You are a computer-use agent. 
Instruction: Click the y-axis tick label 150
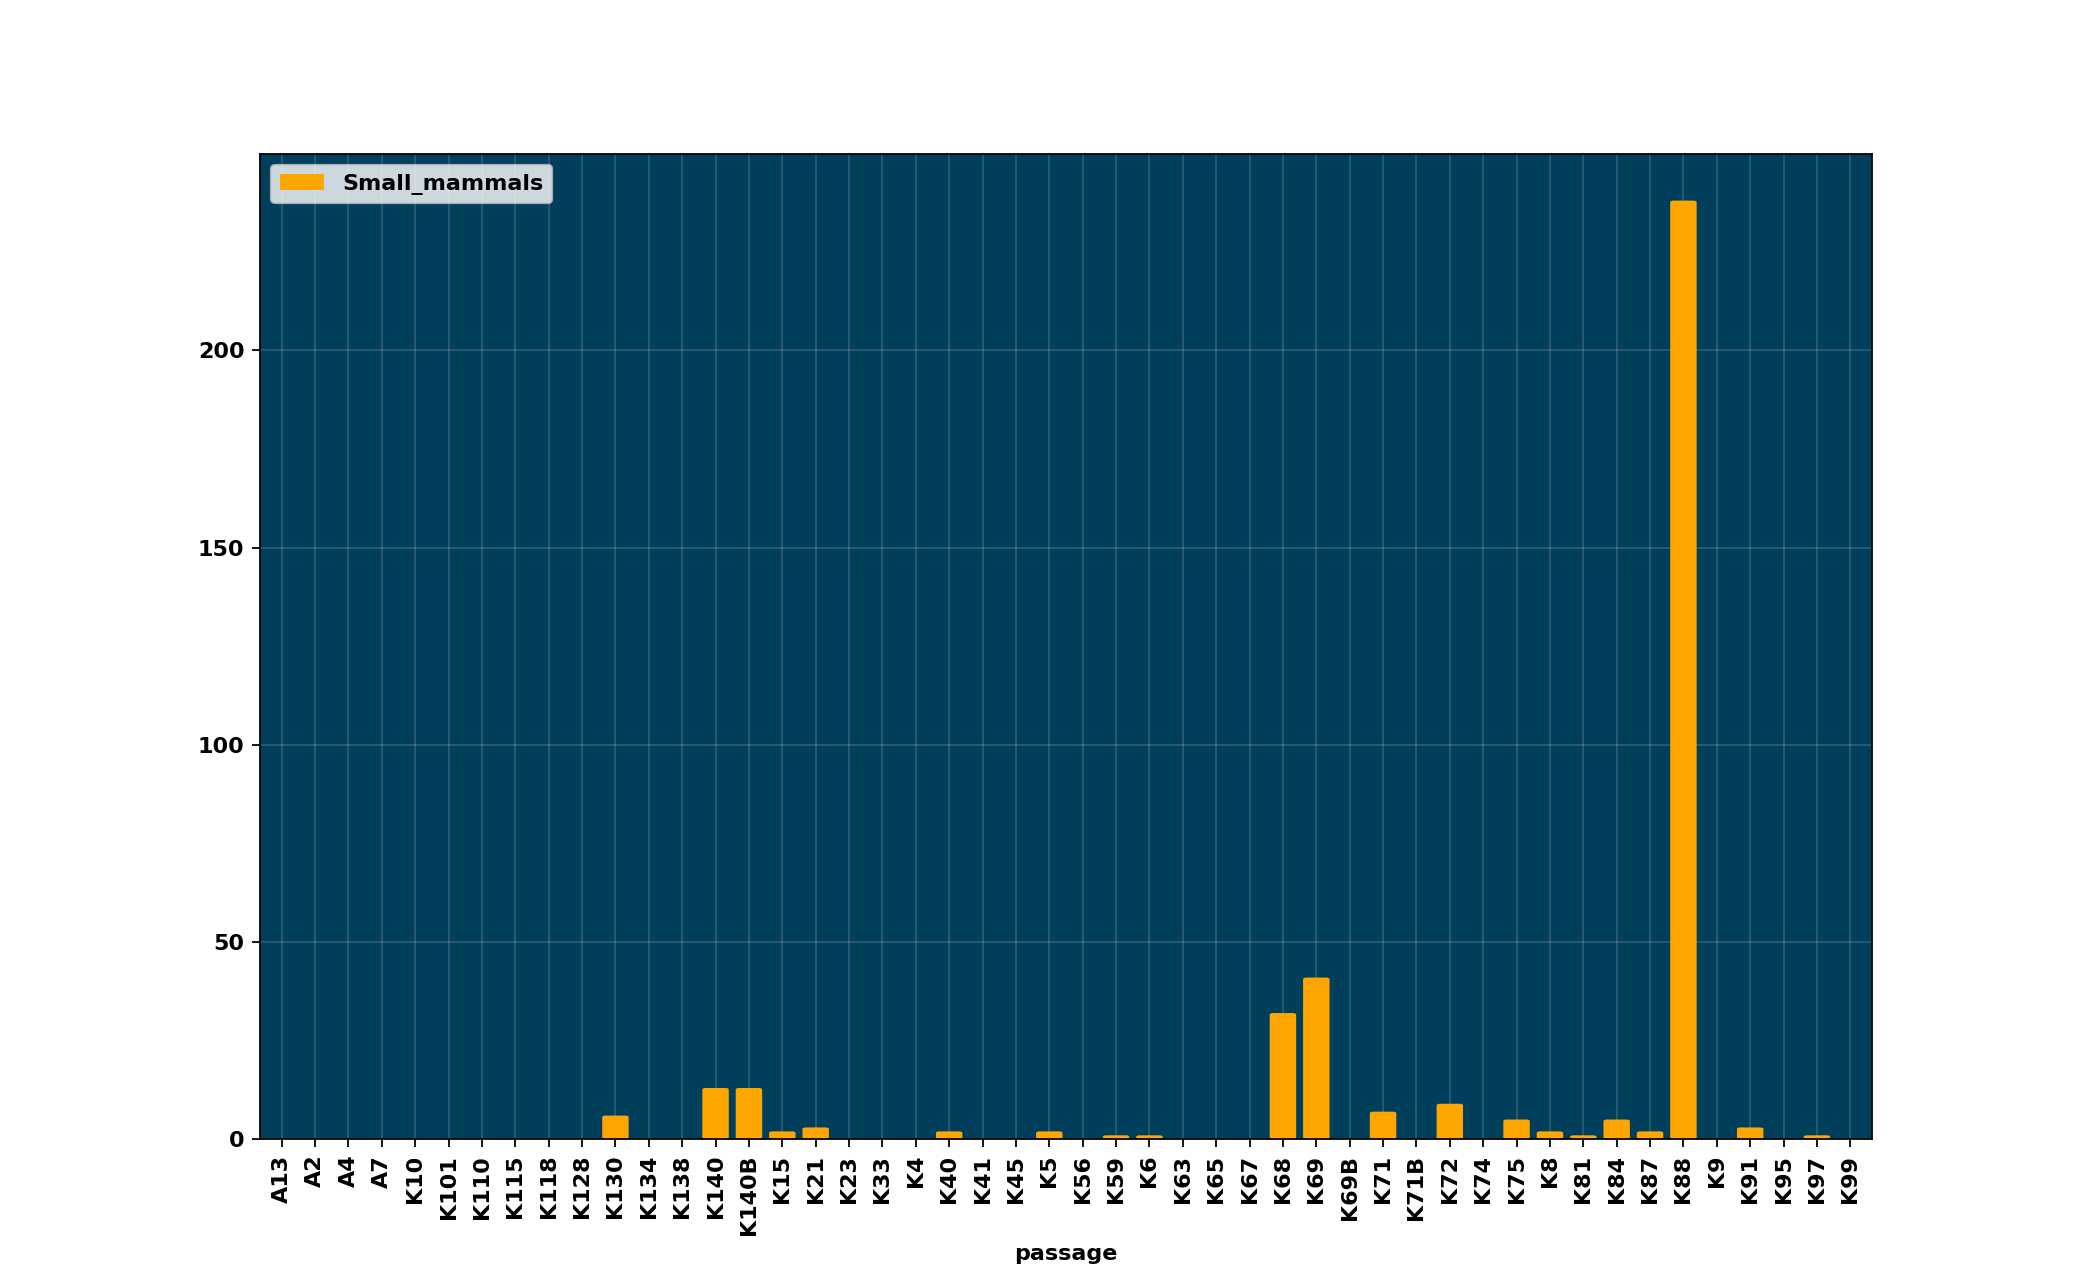[221, 548]
